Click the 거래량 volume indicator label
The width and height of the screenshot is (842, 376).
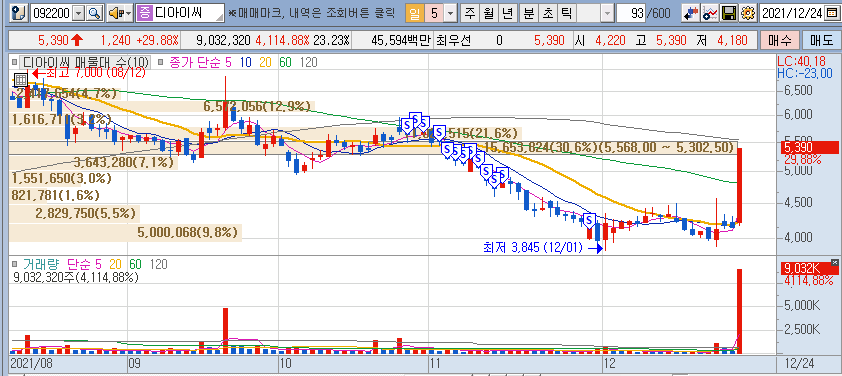click(x=41, y=264)
